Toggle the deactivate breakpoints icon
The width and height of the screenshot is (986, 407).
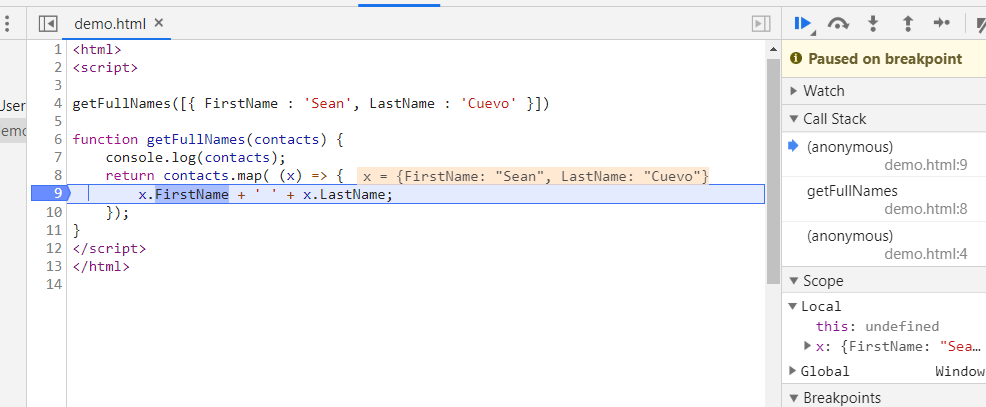click(x=980, y=24)
